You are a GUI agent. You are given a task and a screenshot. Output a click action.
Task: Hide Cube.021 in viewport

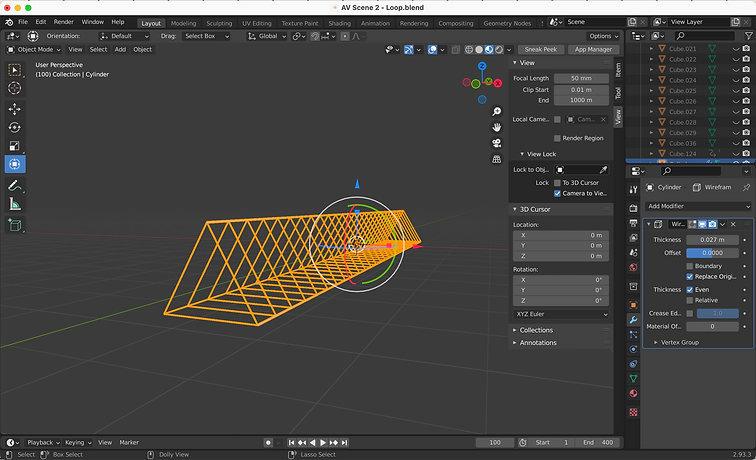tap(736, 49)
